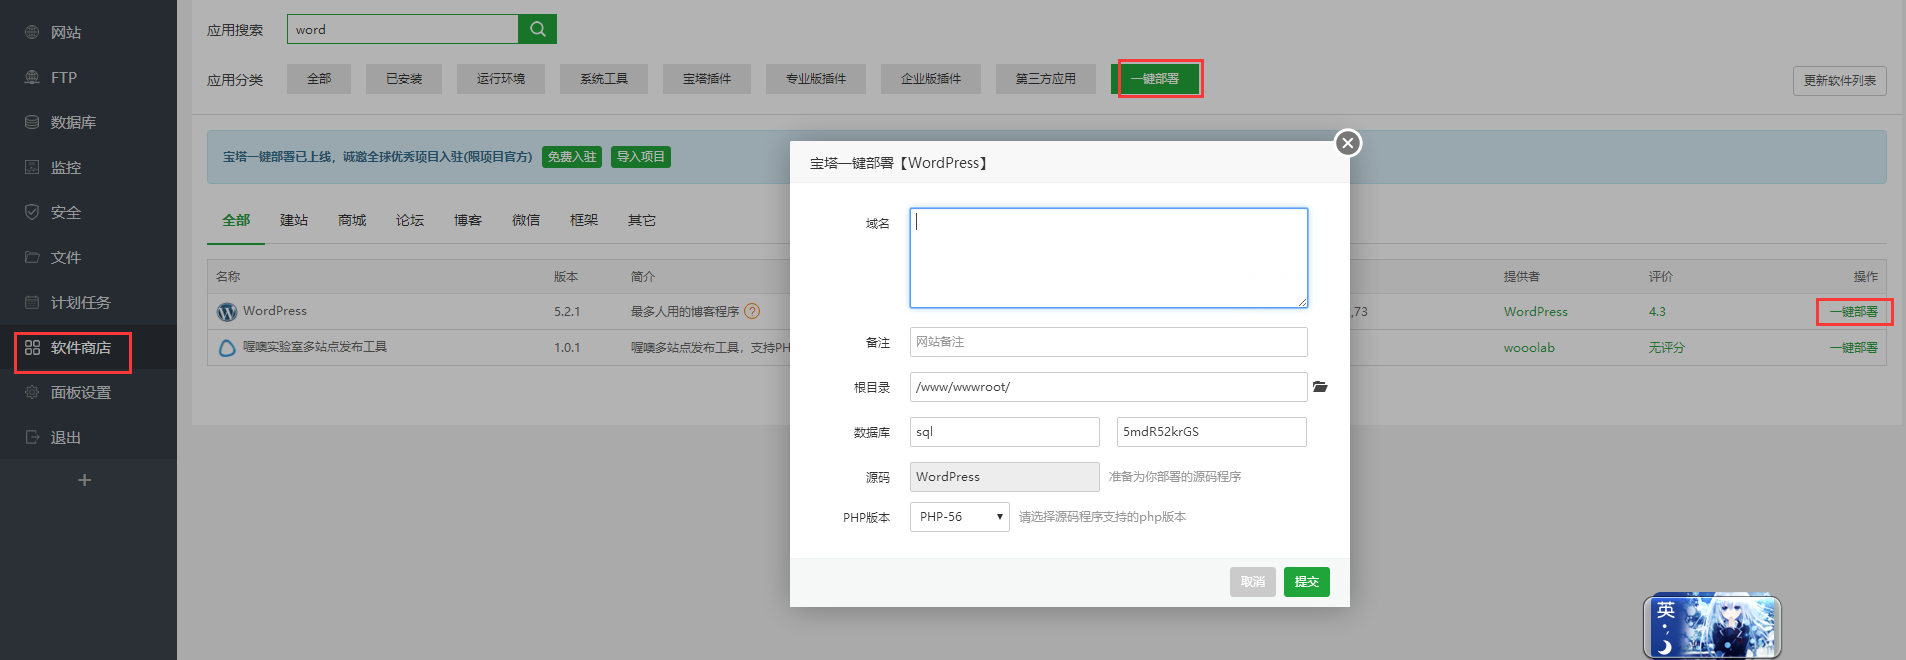Open the FTP sidebar icon
Screen dimensions: 1906x660
32,77
